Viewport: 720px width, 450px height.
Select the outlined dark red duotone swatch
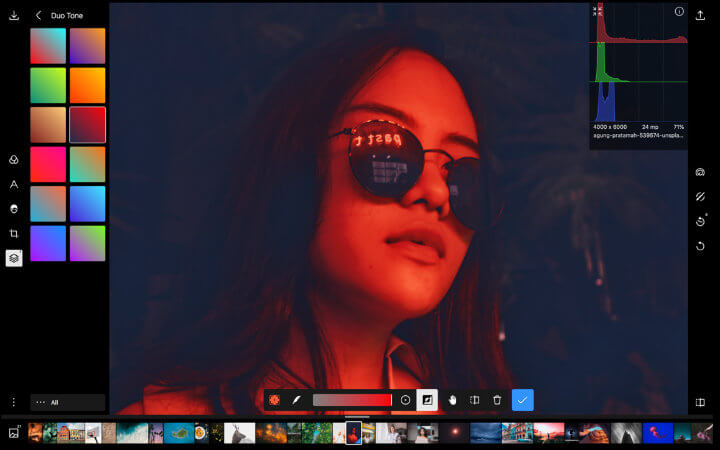88,125
